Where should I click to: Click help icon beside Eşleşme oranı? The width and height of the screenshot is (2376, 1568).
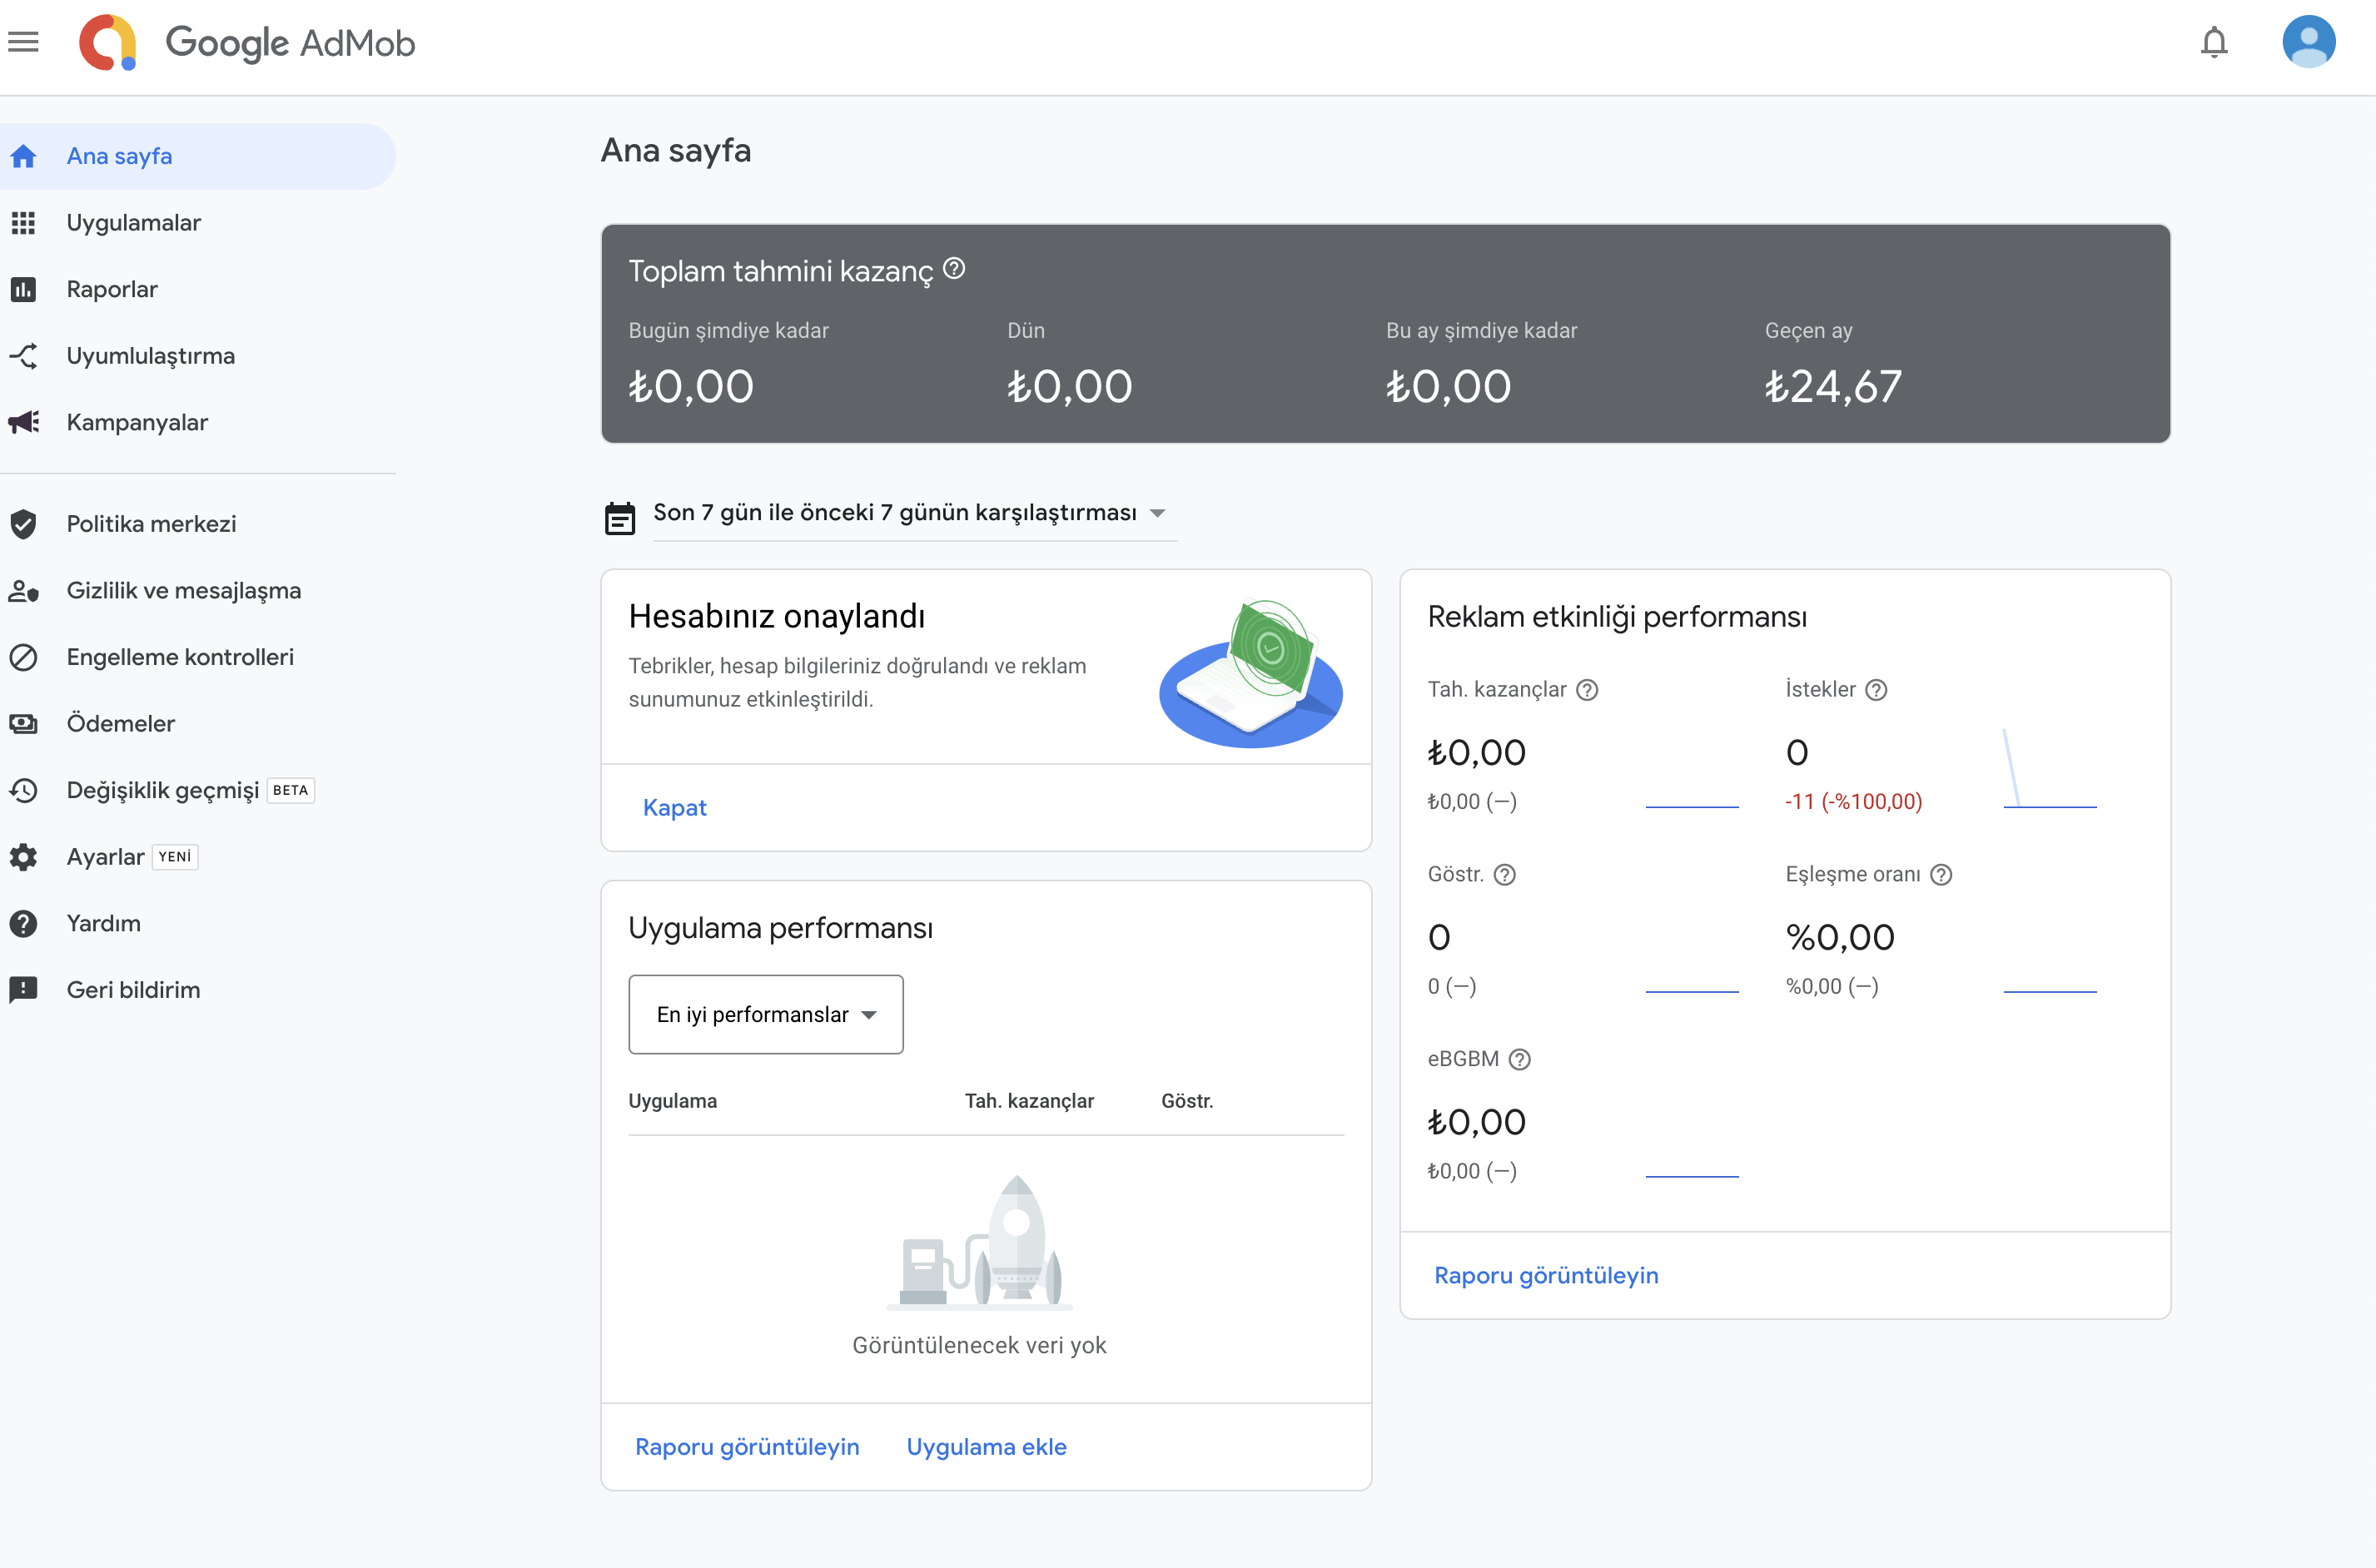pos(1941,875)
